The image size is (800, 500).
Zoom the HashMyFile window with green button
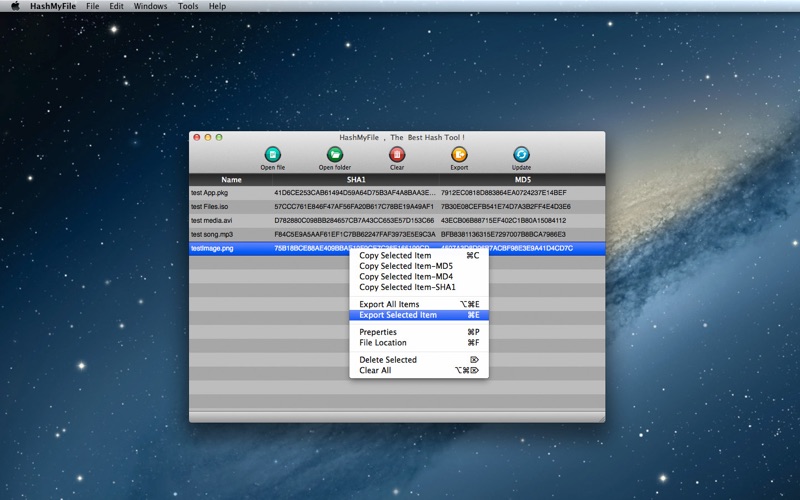coord(219,137)
